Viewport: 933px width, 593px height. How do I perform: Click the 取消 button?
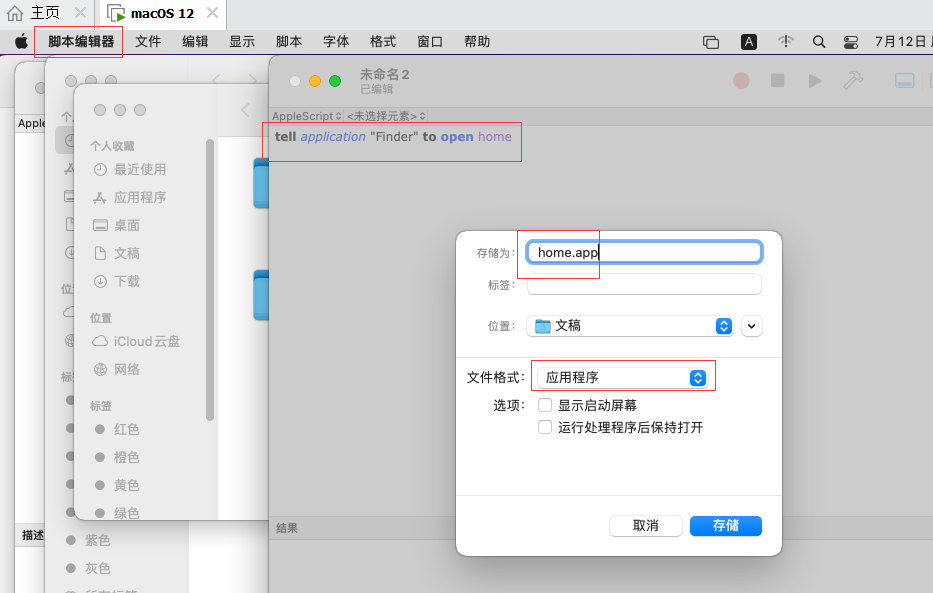646,526
